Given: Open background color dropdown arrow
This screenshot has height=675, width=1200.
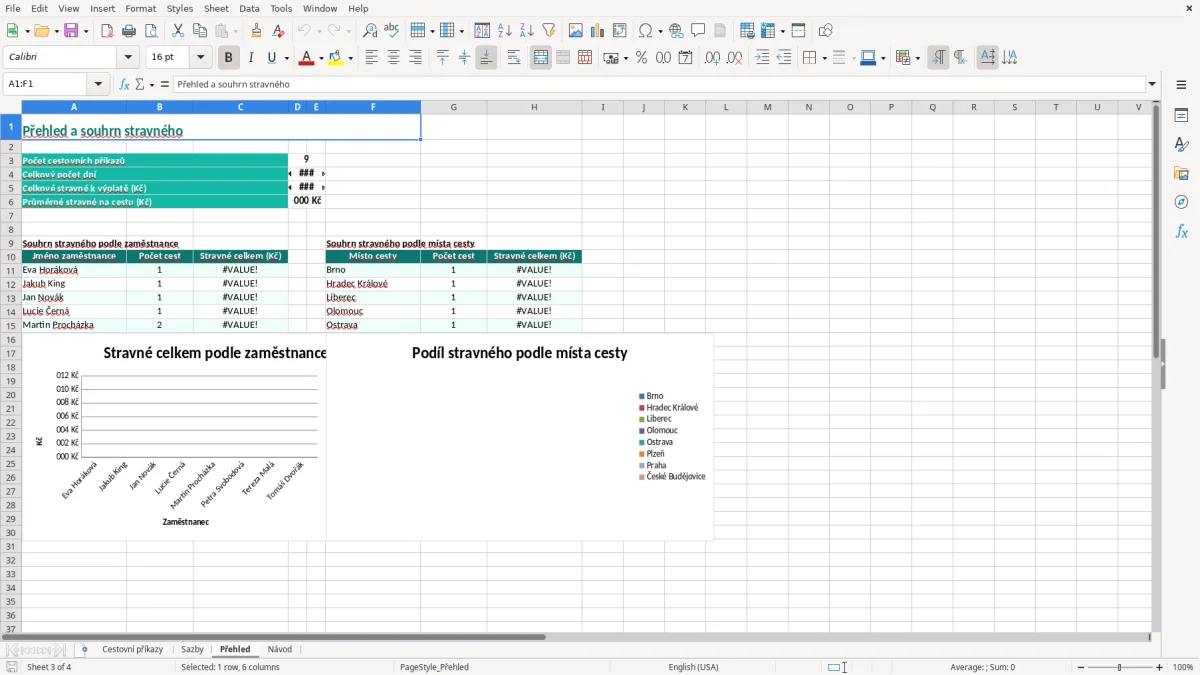Looking at the screenshot, I should pos(350,58).
